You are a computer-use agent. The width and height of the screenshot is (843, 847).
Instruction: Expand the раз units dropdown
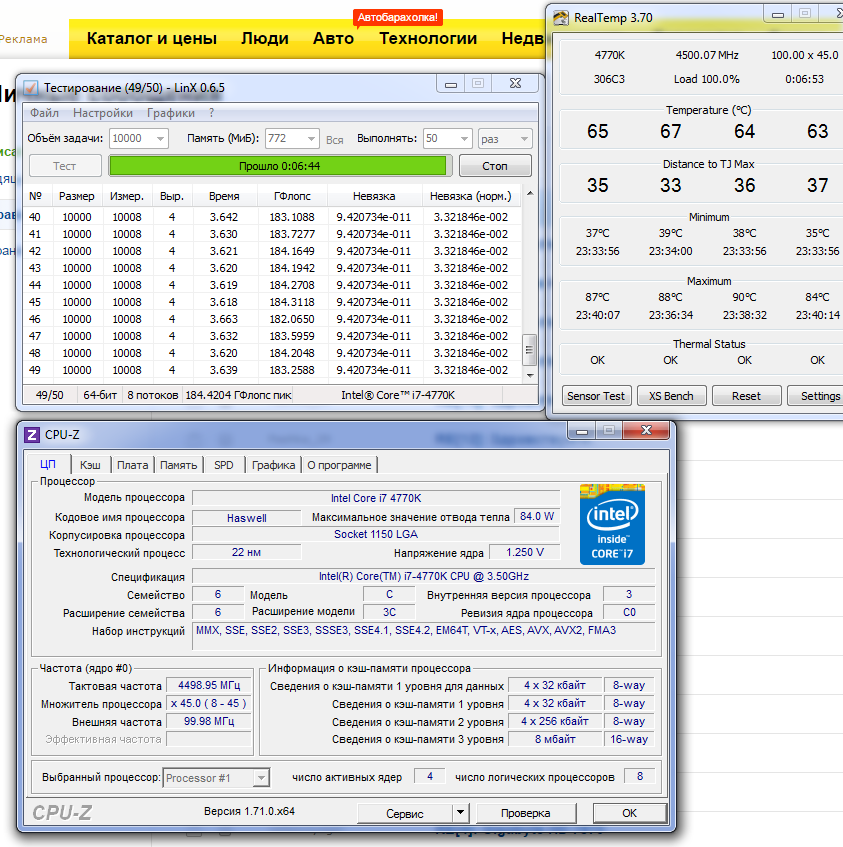(524, 139)
